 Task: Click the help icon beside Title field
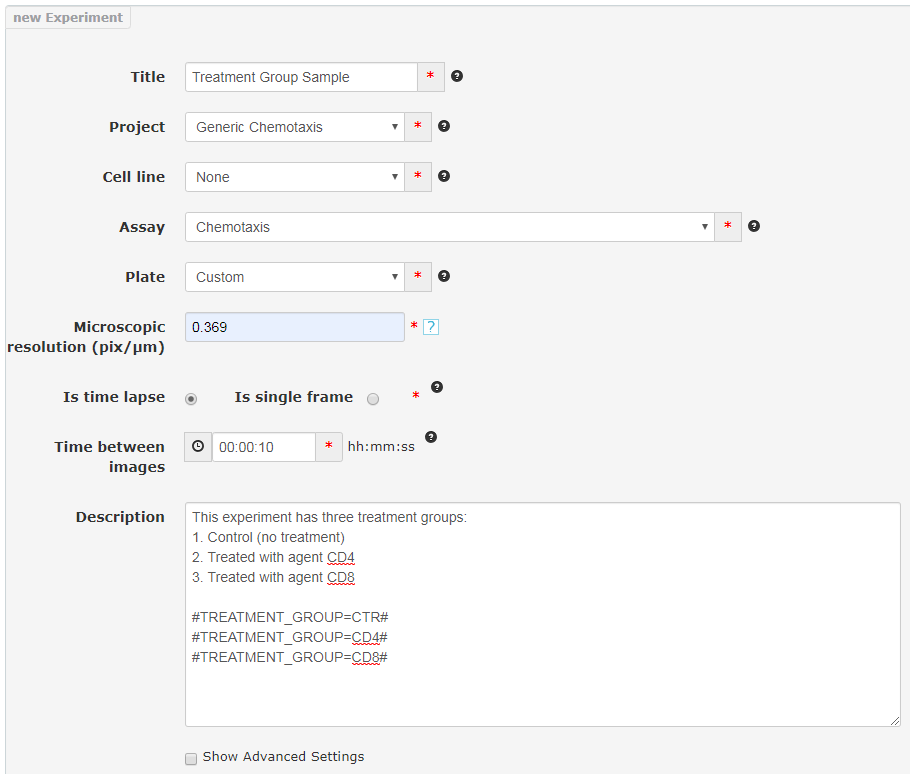tap(457, 76)
